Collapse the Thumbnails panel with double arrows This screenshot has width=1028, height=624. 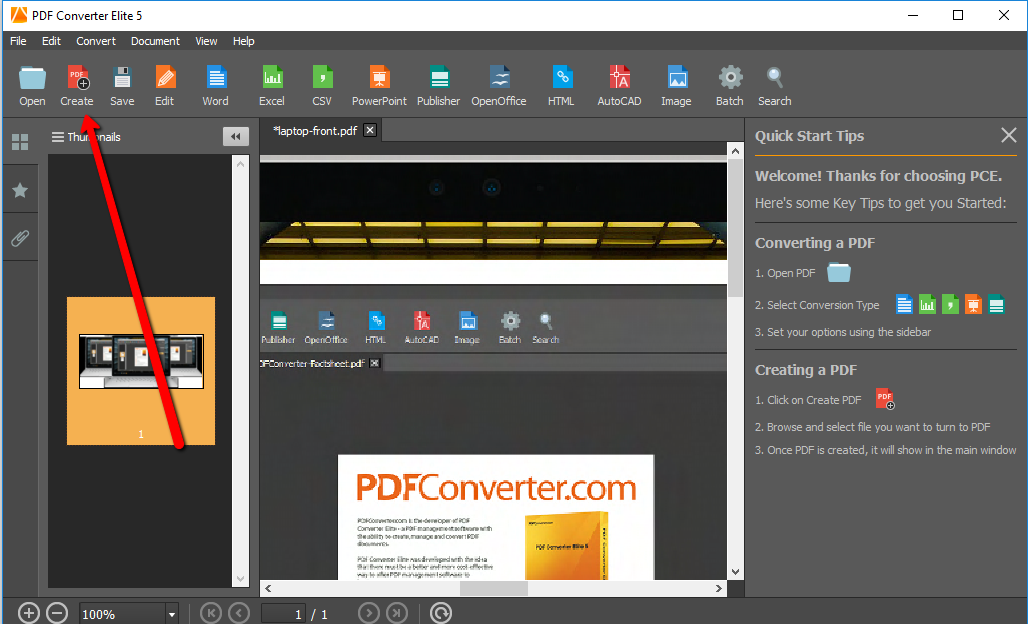pyautogui.click(x=236, y=136)
